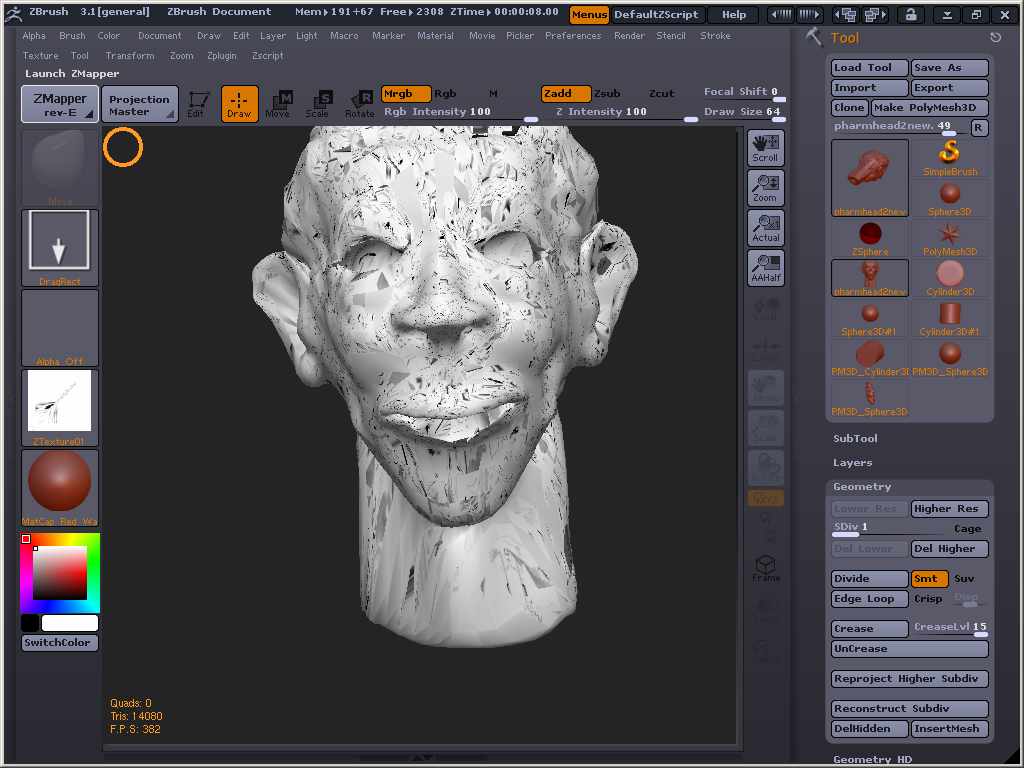Enable AAHalf antialiased view

764,266
